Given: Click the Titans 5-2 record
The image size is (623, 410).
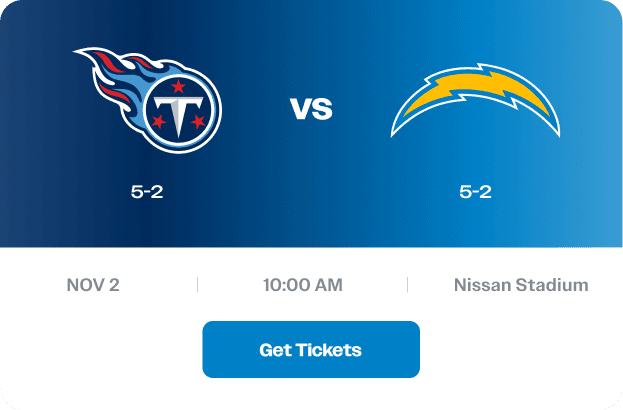Looking at the screenshot, I should [x=147, y=192].
